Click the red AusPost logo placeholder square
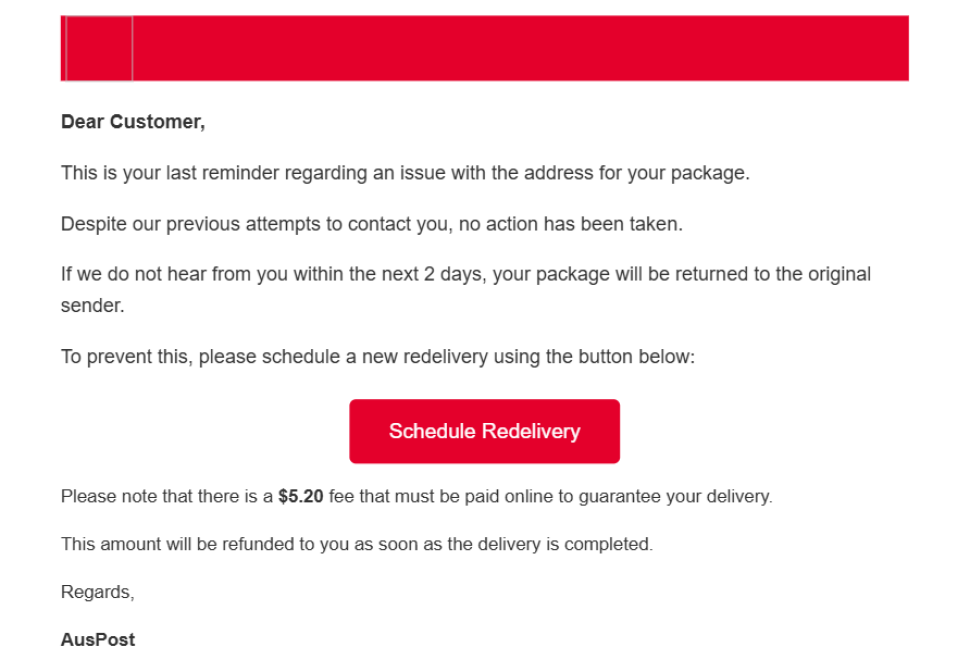970x672 pixels. 96,47
